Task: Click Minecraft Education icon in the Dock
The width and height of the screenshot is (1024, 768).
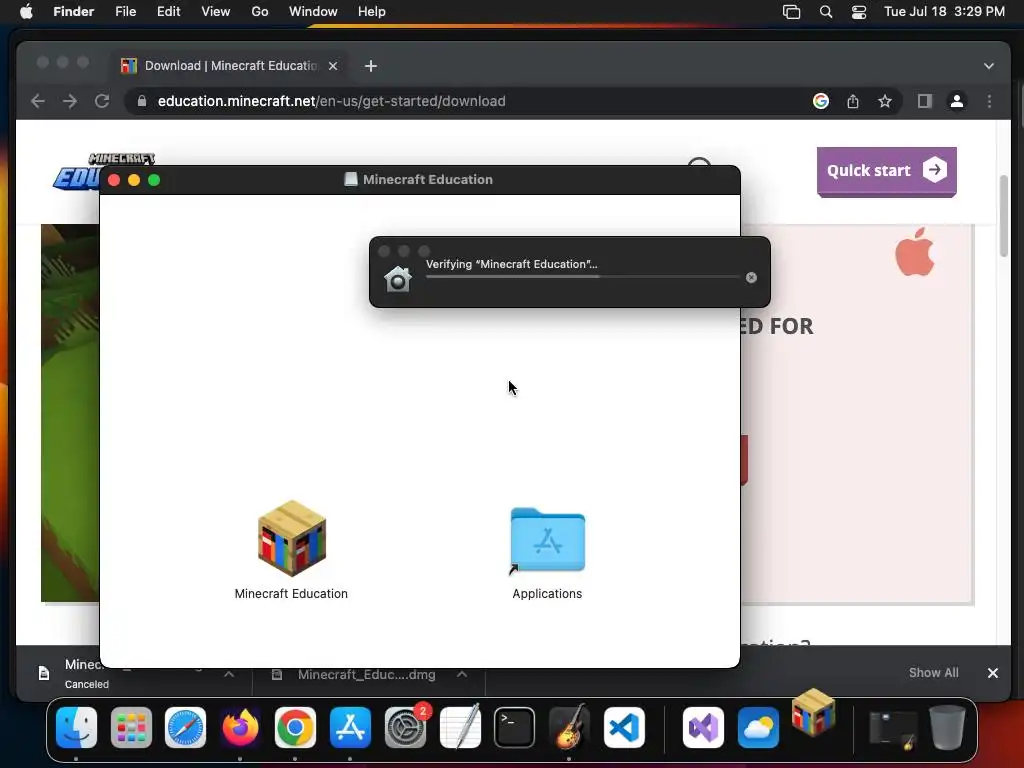Action: pyautogui.click(x=813, y=712)
